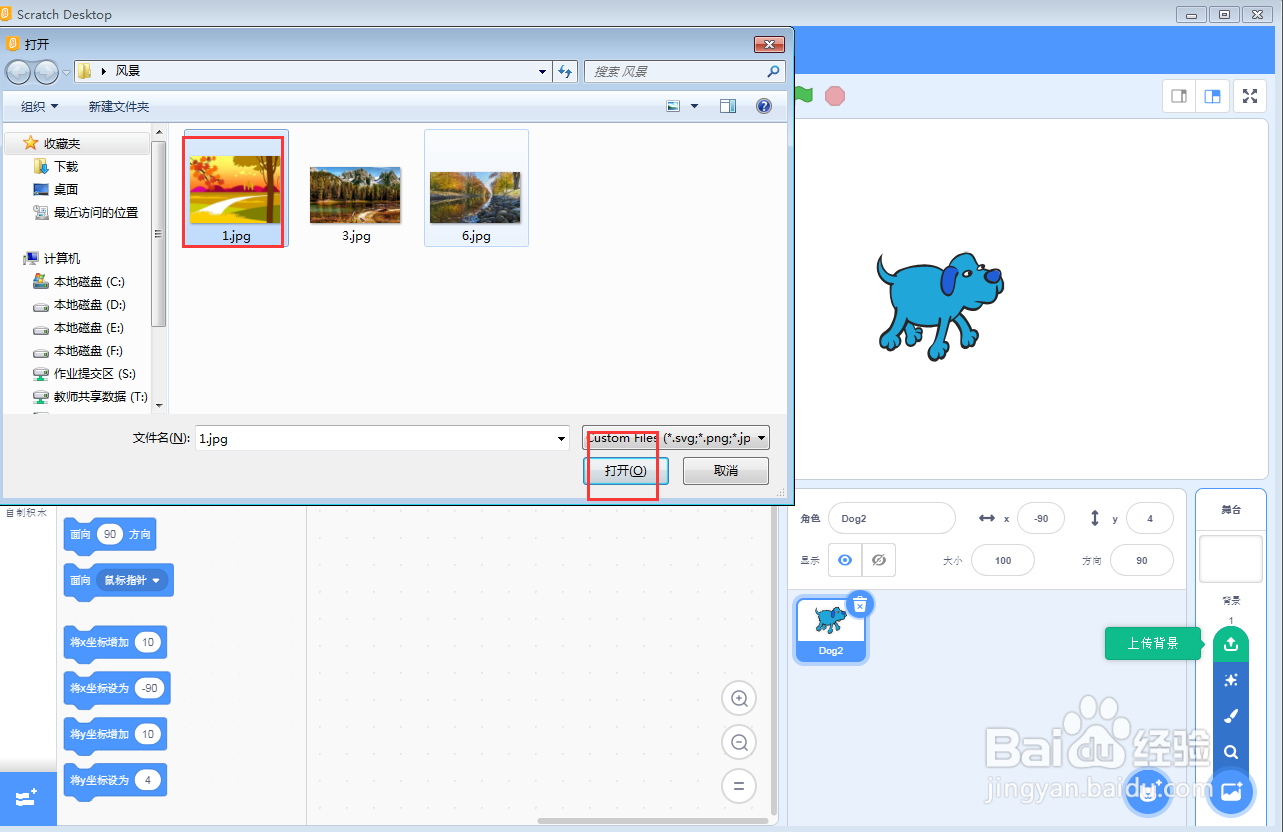
Task: Click the change view icon
Action: pos(673,106)
